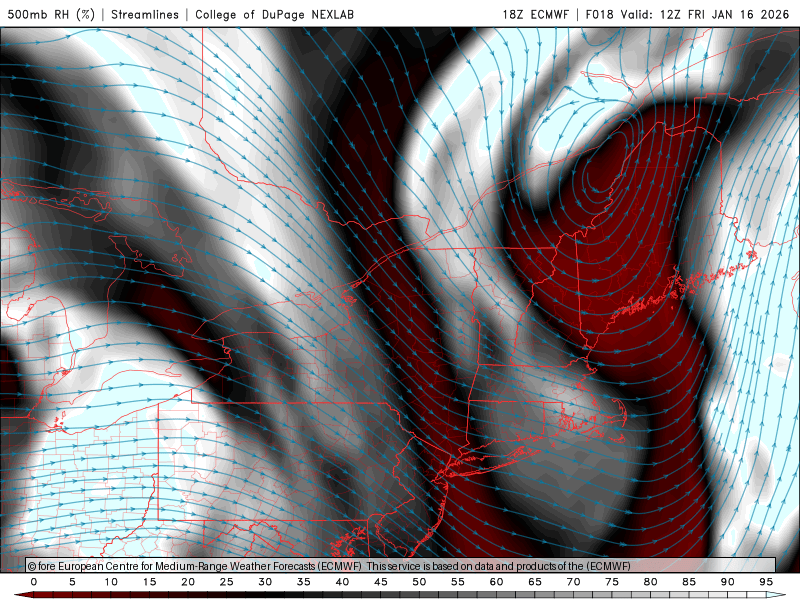
Task: Click the "18Z ECMWF" model run label
Action: 535,14
